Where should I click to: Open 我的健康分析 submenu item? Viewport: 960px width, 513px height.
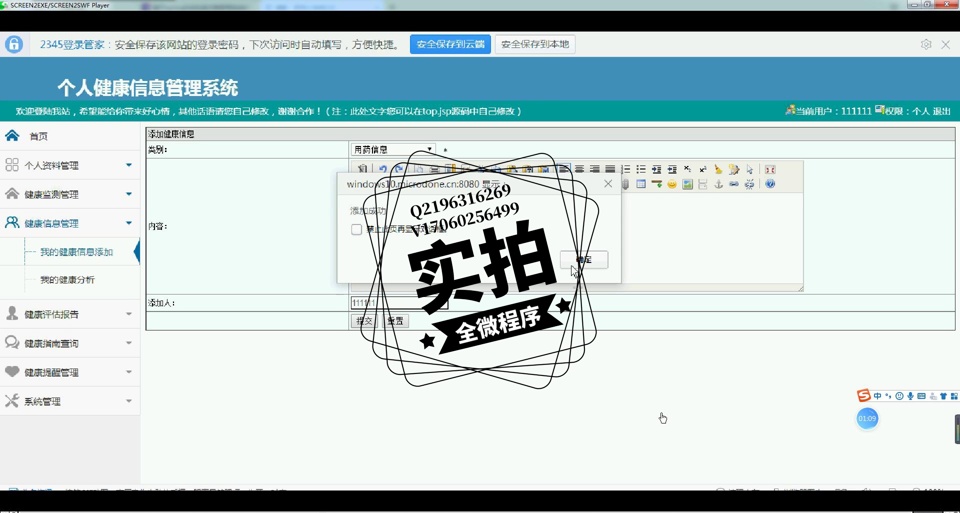pos(67,280)
